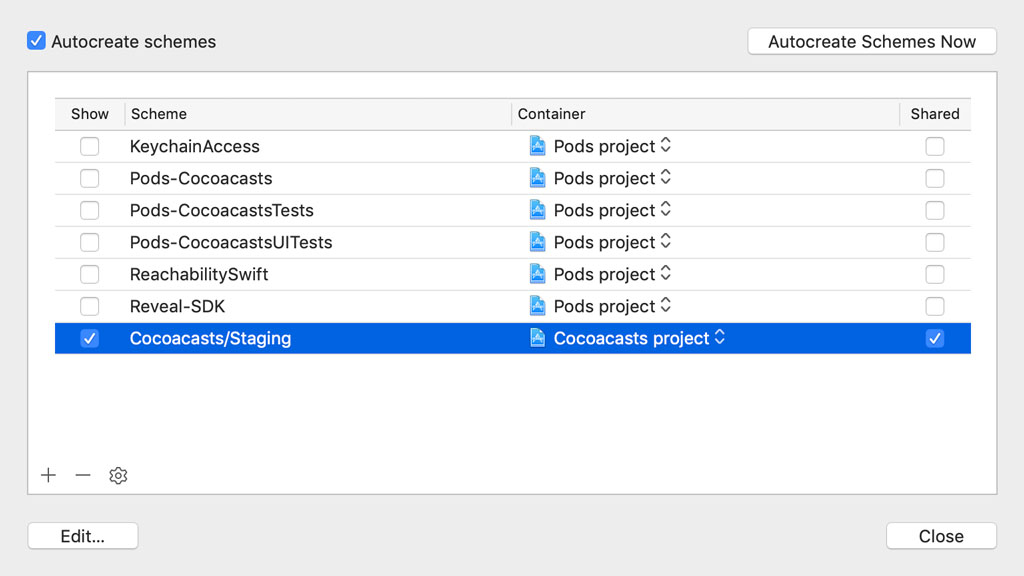1024x576 pixels.
Task: Disable the Autocreate schemes checkbox
Action: click(36, 40)
